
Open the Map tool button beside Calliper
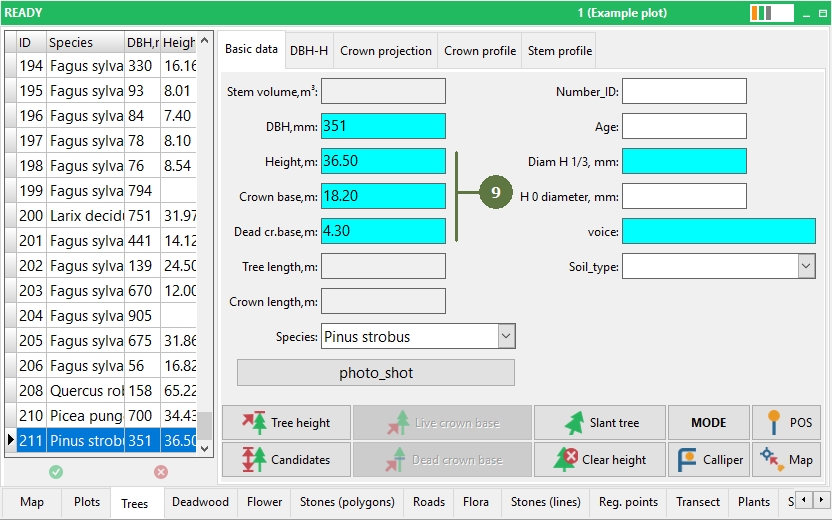pos(786,460)
